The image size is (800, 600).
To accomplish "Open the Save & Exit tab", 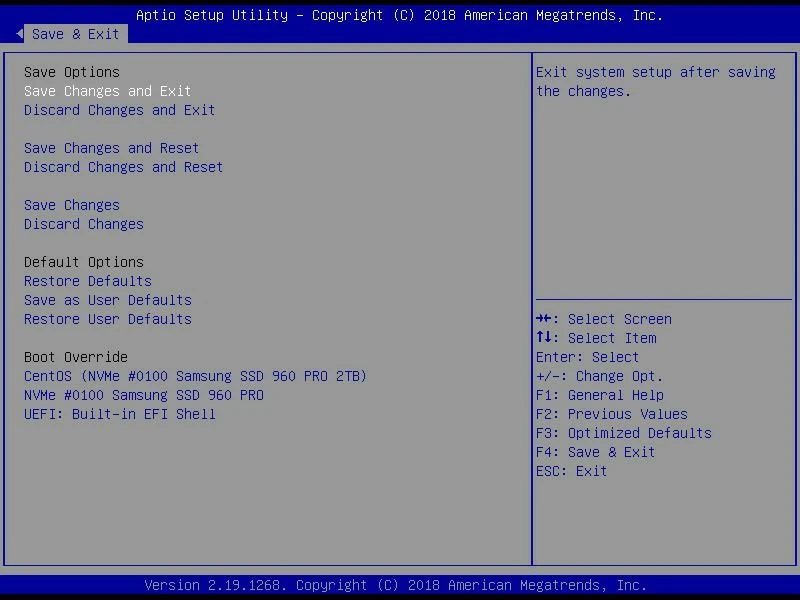I will 75,34.
